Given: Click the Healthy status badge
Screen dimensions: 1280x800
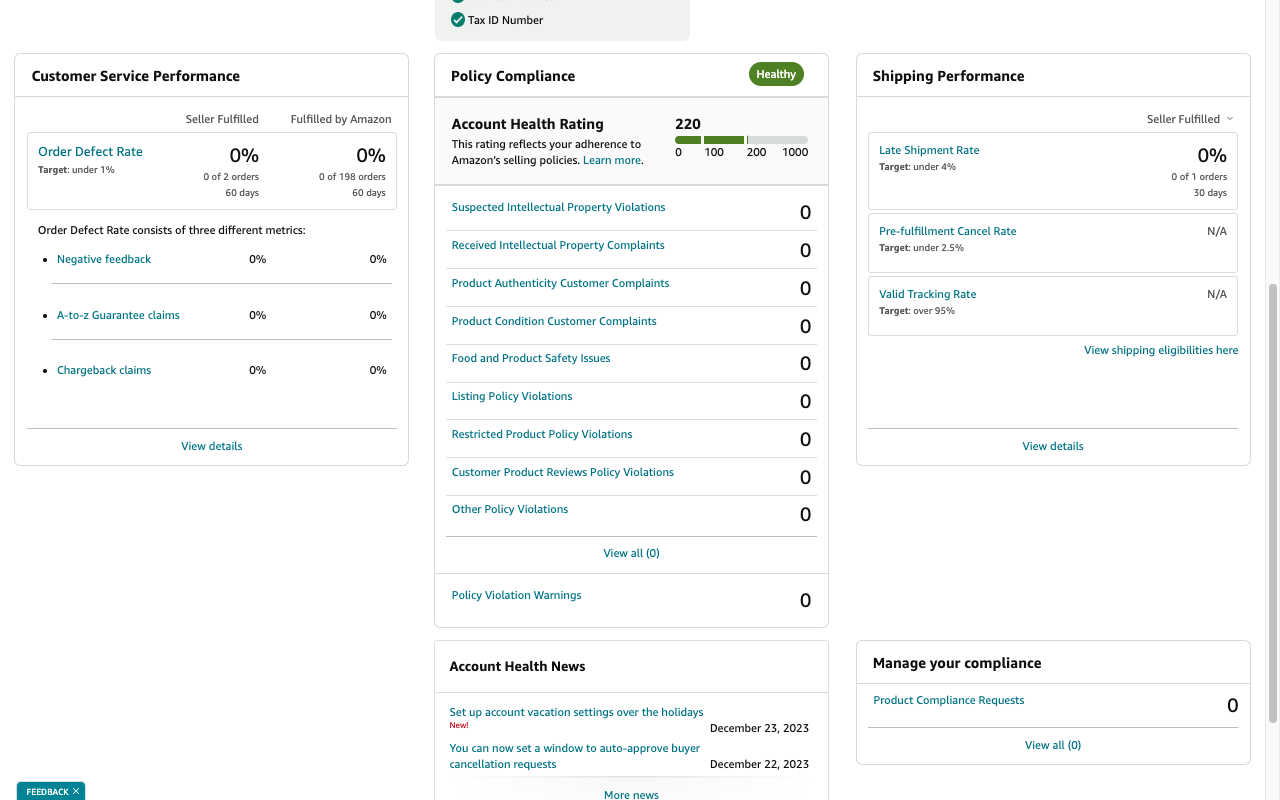Looking at the screenshot, I should click(x=776, y=74).
